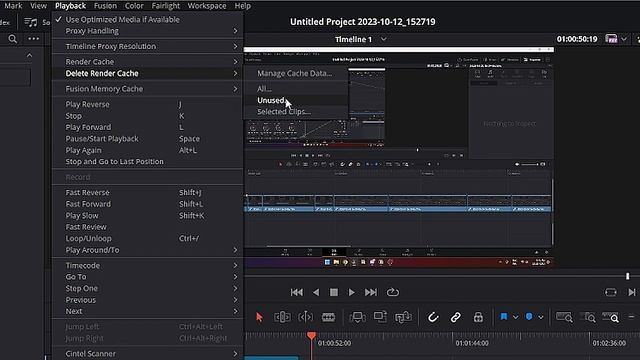Collapse the left panel bin chevron
This screenshot has width=640, height=360.
(x=29, y=55)
